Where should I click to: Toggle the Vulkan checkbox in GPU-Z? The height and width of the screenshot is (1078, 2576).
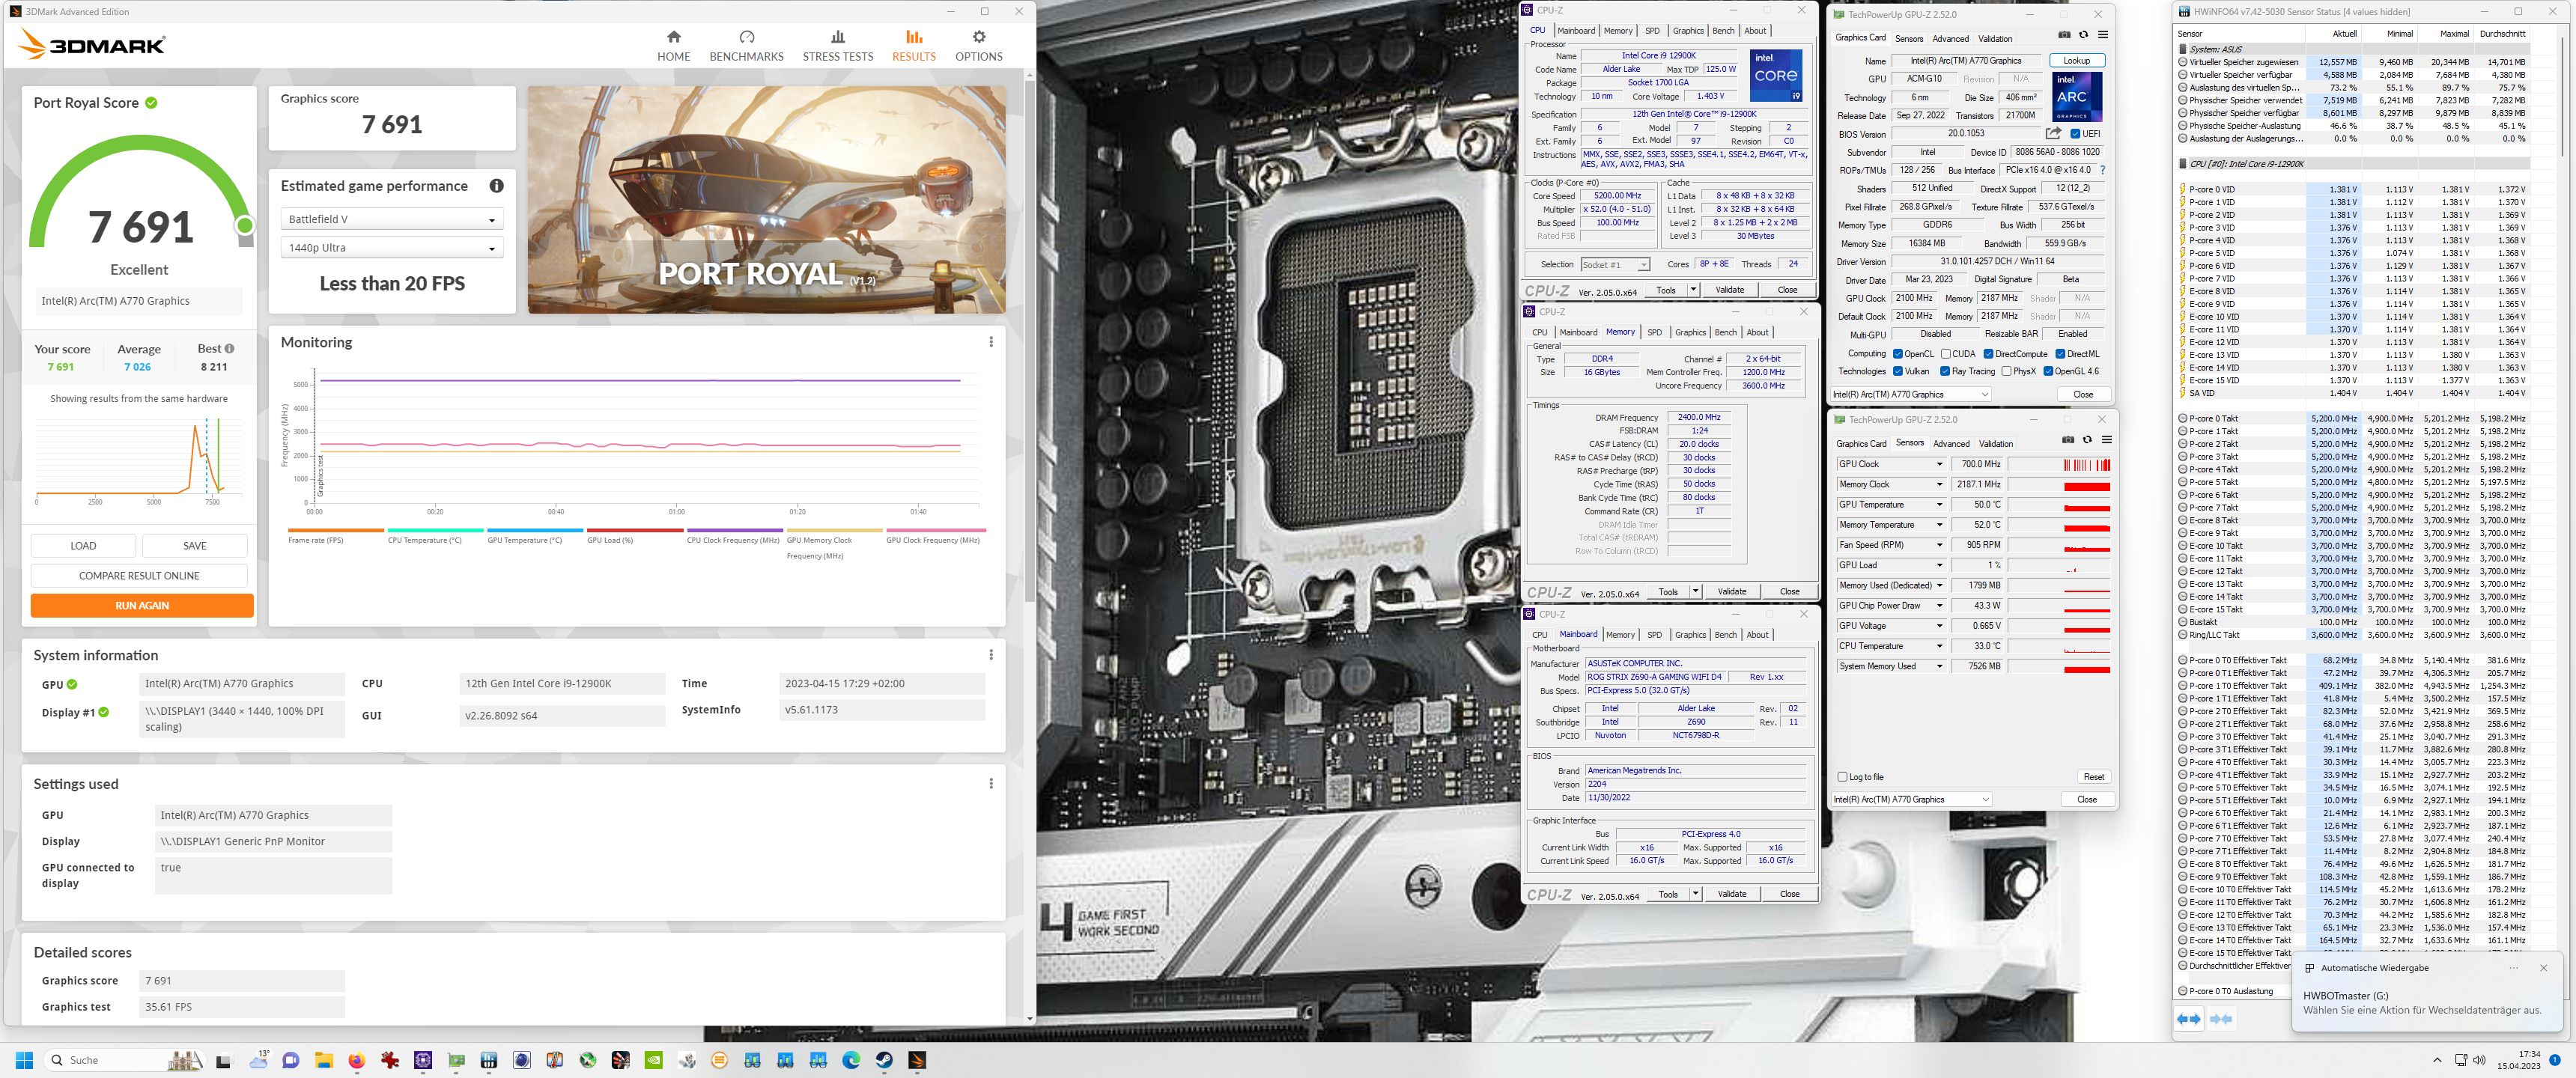(x=1897, y=371)
